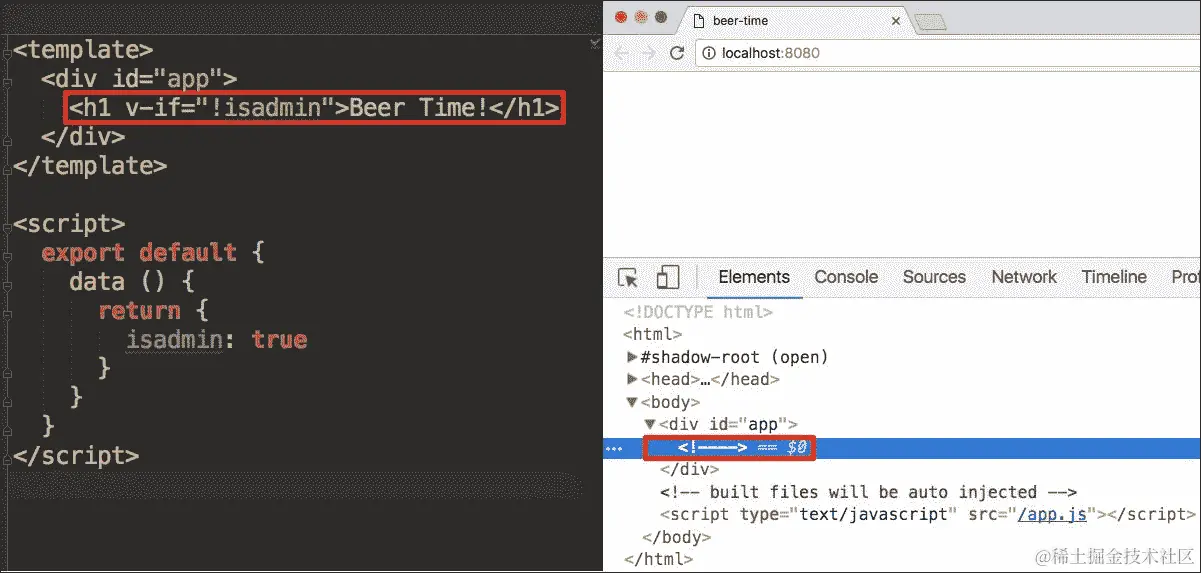Click the three-dot marker beside selected node
This screenshot has height=573, width=1201.
tap(614, 448)
